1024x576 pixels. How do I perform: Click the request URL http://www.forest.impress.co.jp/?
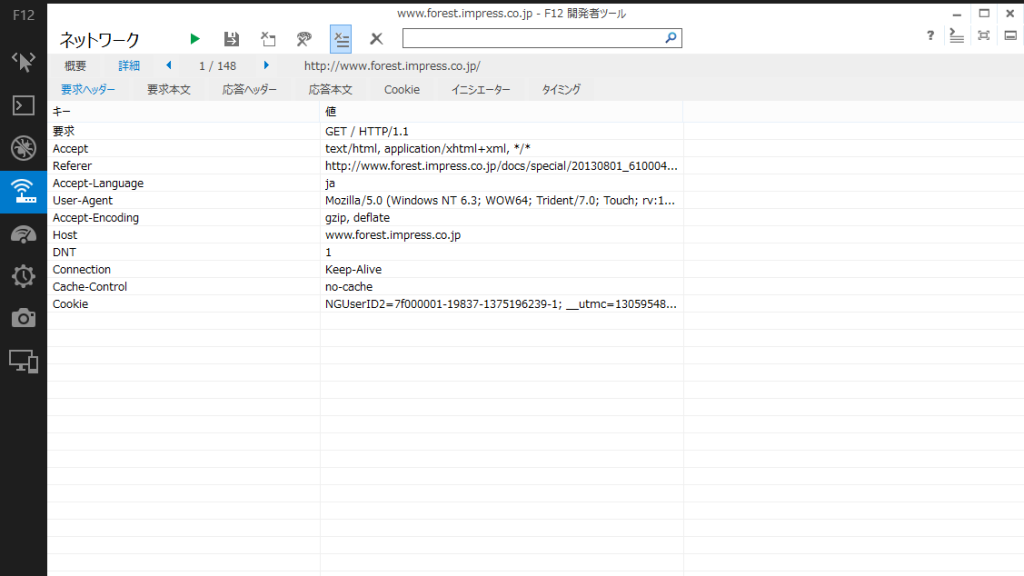tap(392, 66)
